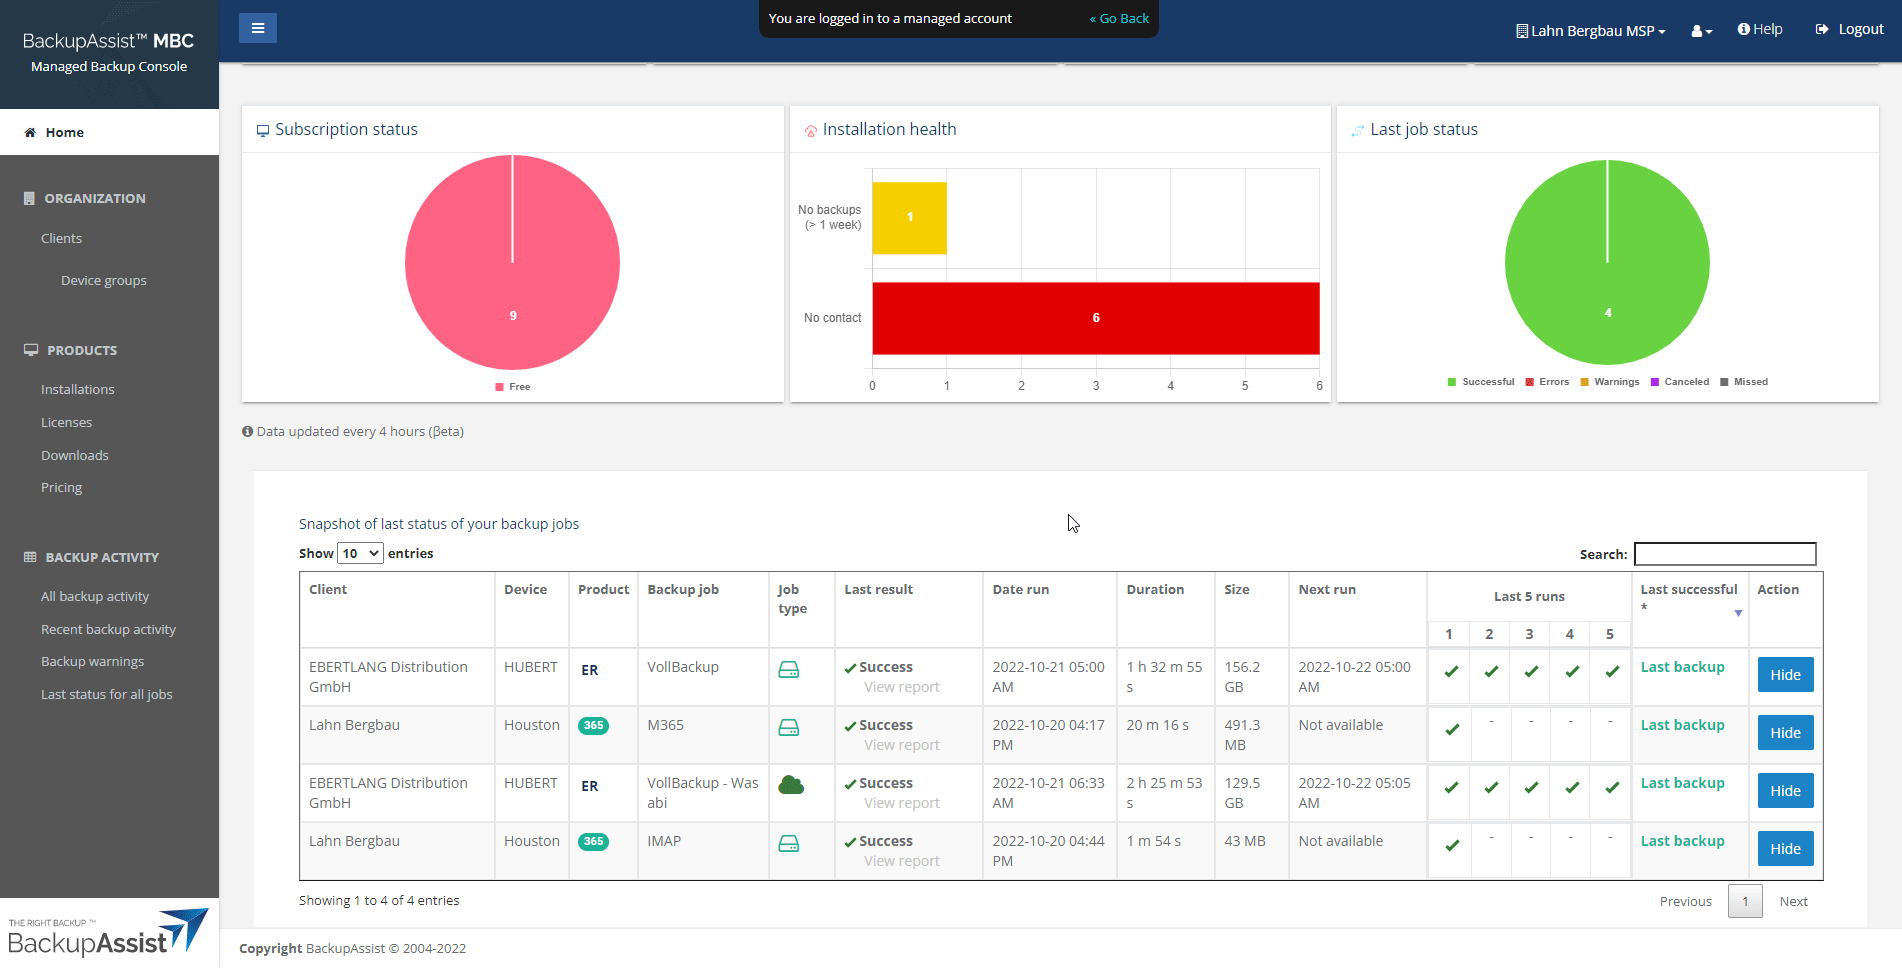Open Licenses in the sidebar
The width and height of the screenshot is (1902, 968).
(66, 422)
